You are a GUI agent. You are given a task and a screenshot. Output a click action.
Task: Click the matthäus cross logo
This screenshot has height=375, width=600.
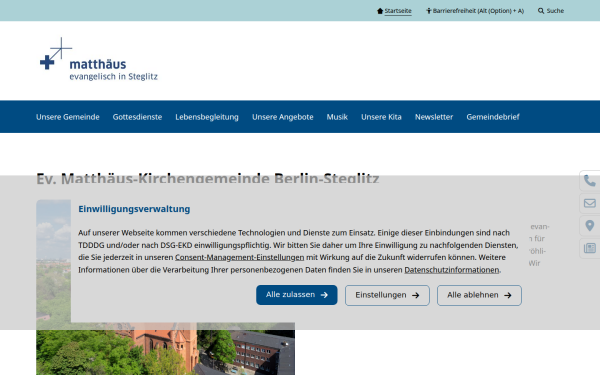click(x=56, y=54)
